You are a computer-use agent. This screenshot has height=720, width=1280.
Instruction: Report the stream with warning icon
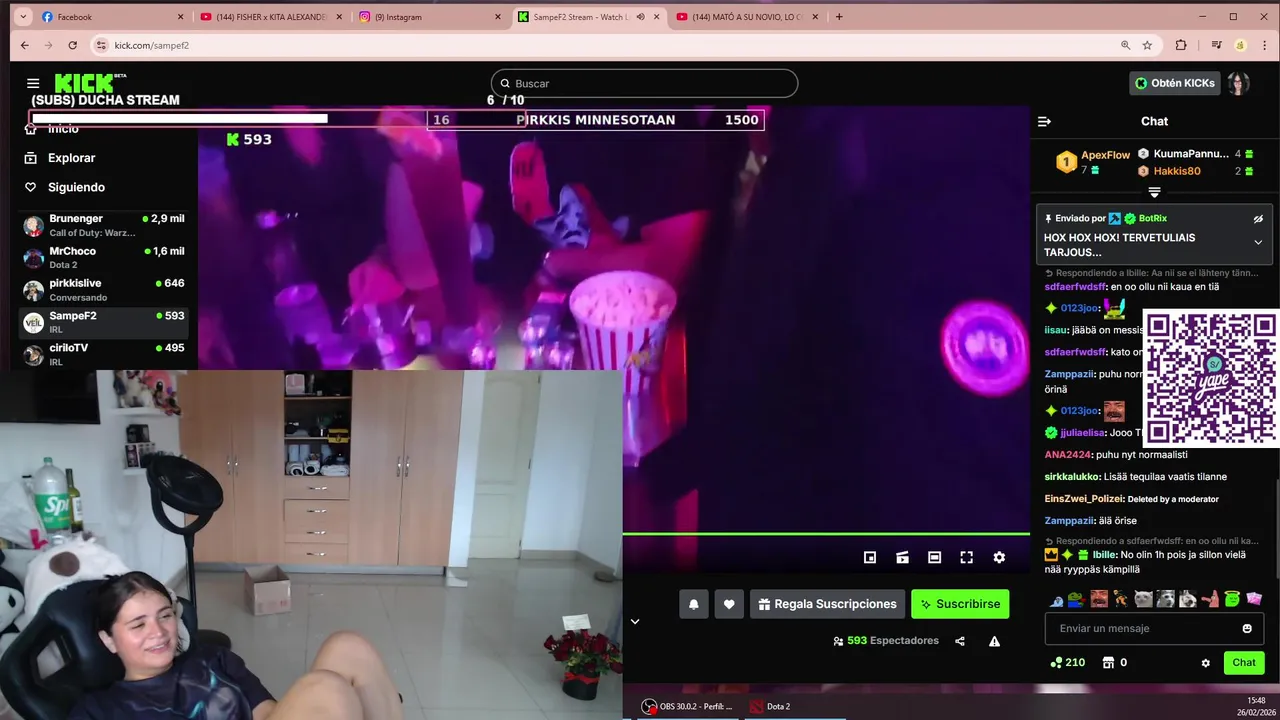(994, 641)
